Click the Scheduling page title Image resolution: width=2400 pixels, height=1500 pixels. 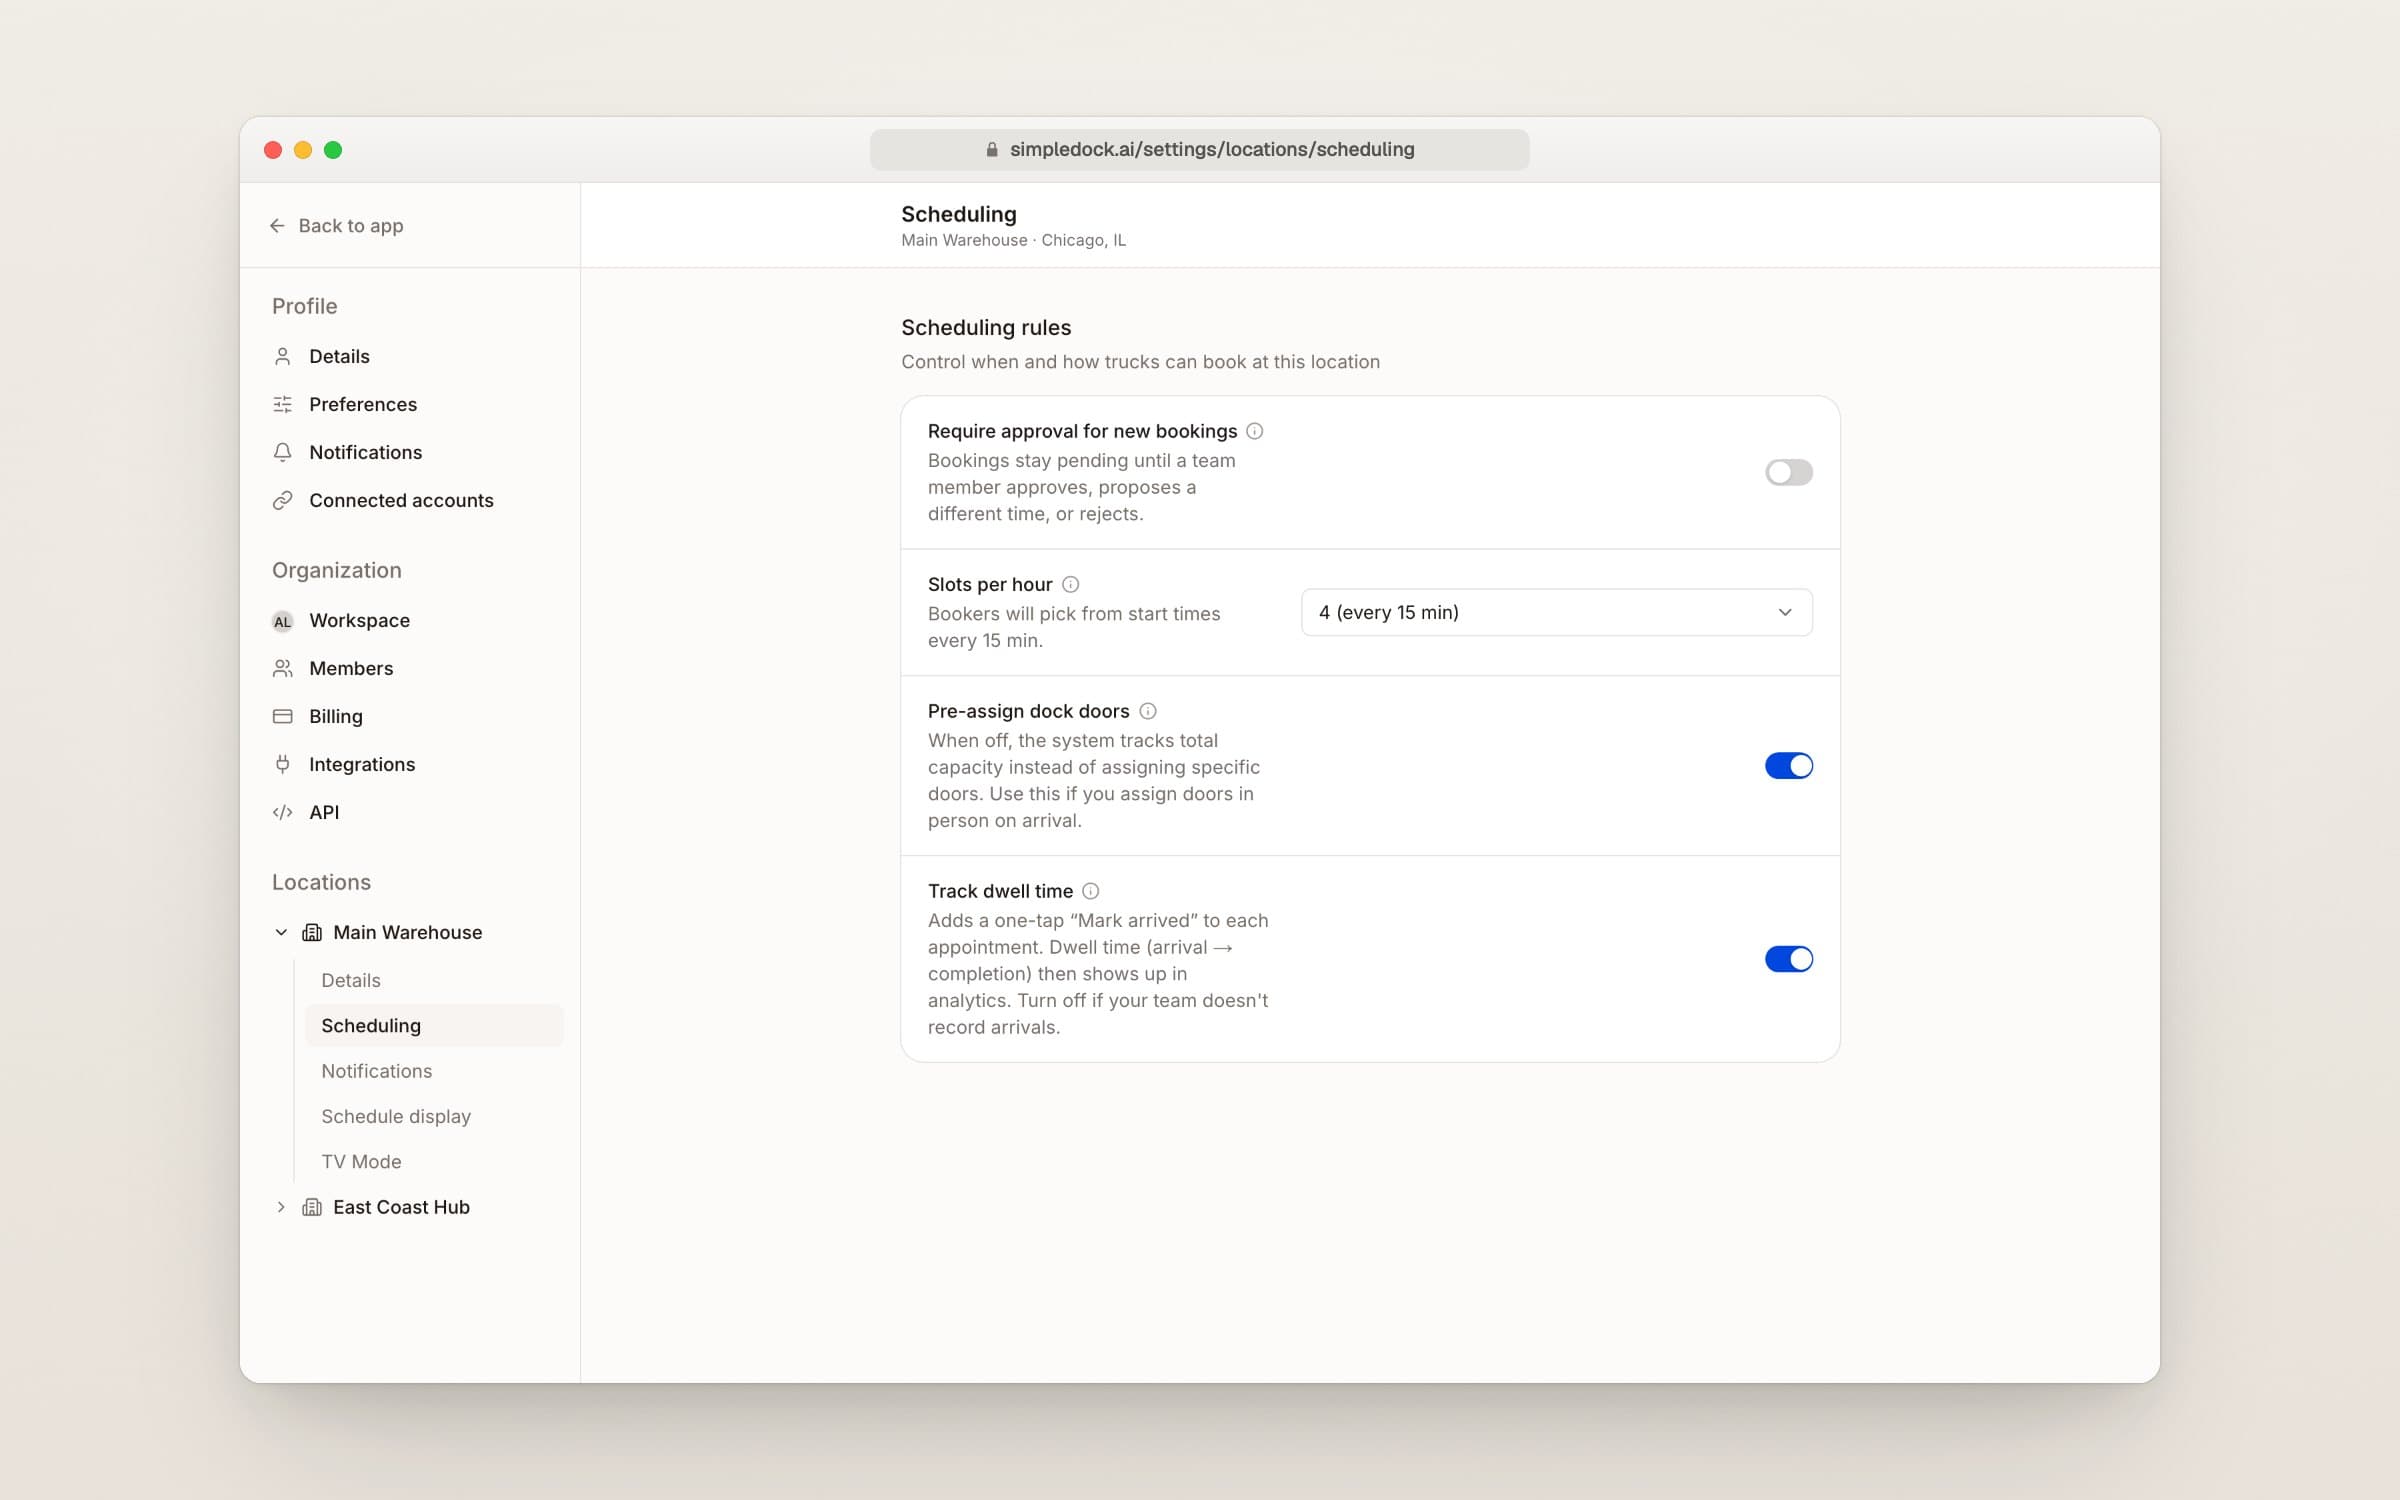tap(958, 214)
